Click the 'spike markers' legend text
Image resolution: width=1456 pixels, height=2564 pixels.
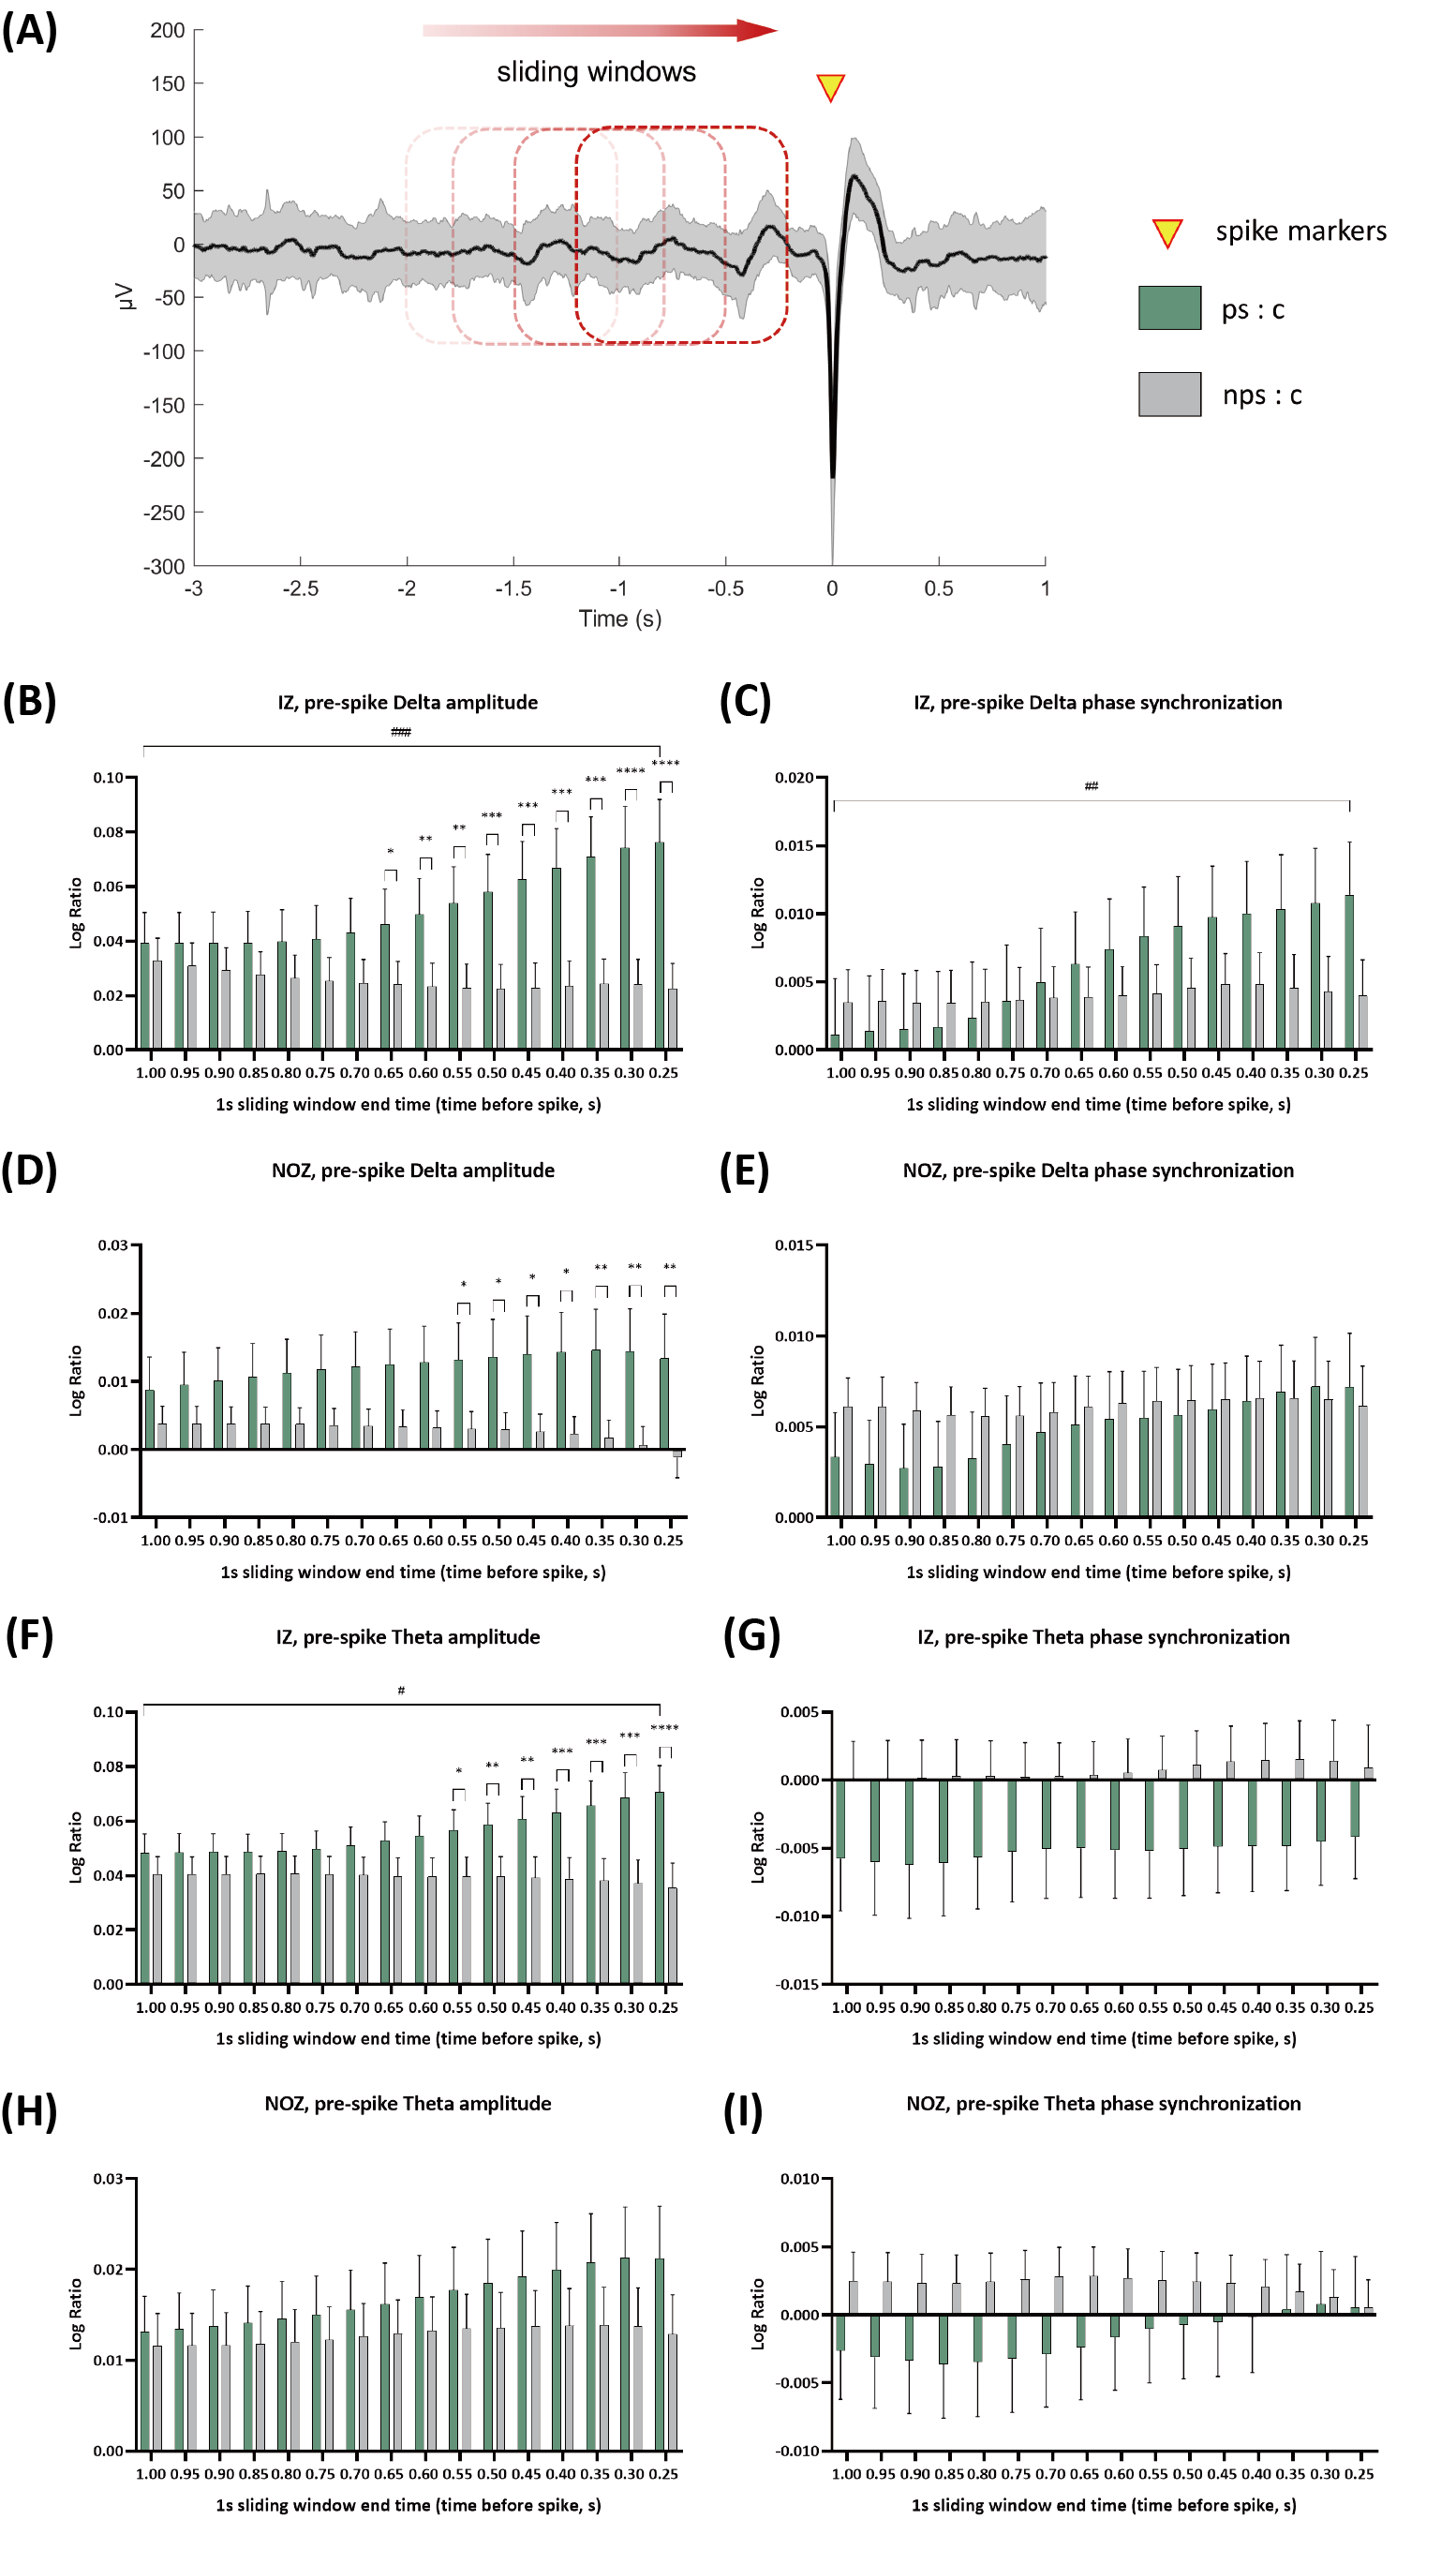[1300, 231]
